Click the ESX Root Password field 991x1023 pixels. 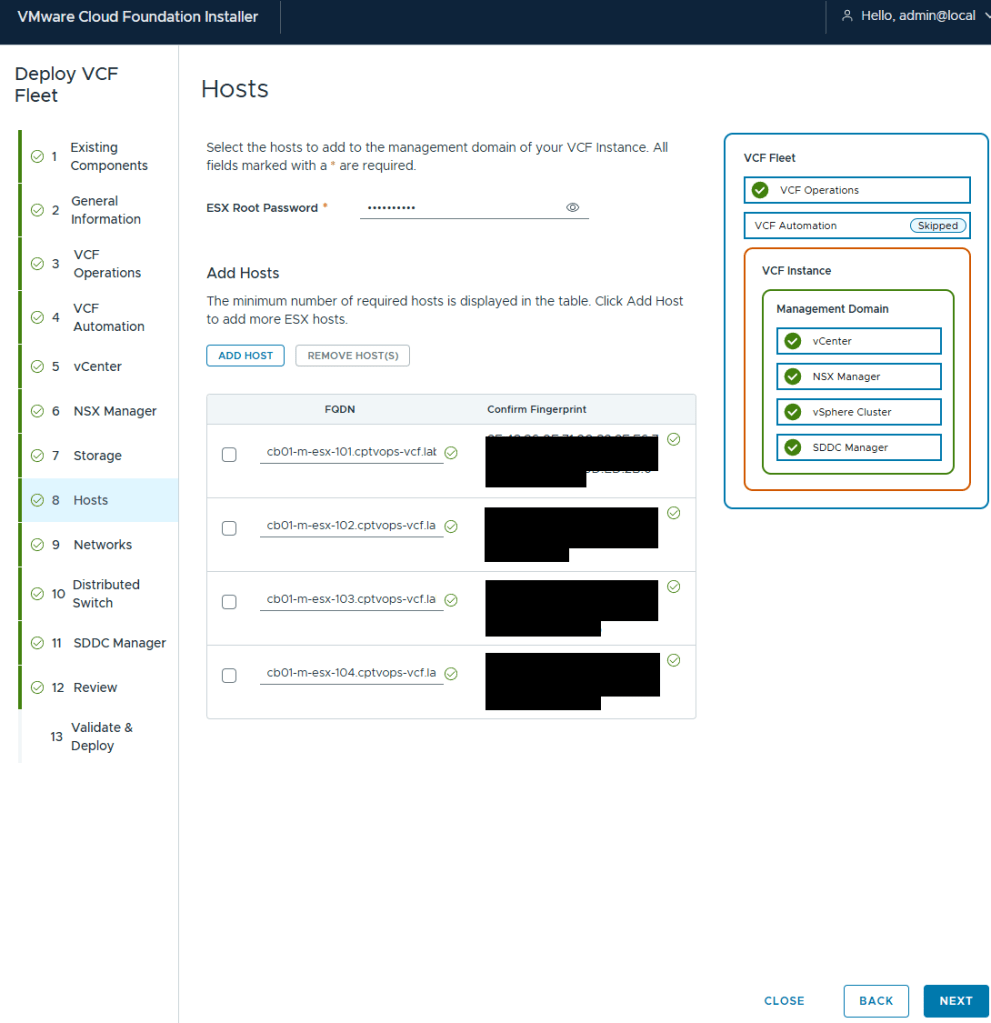[463, 207]
